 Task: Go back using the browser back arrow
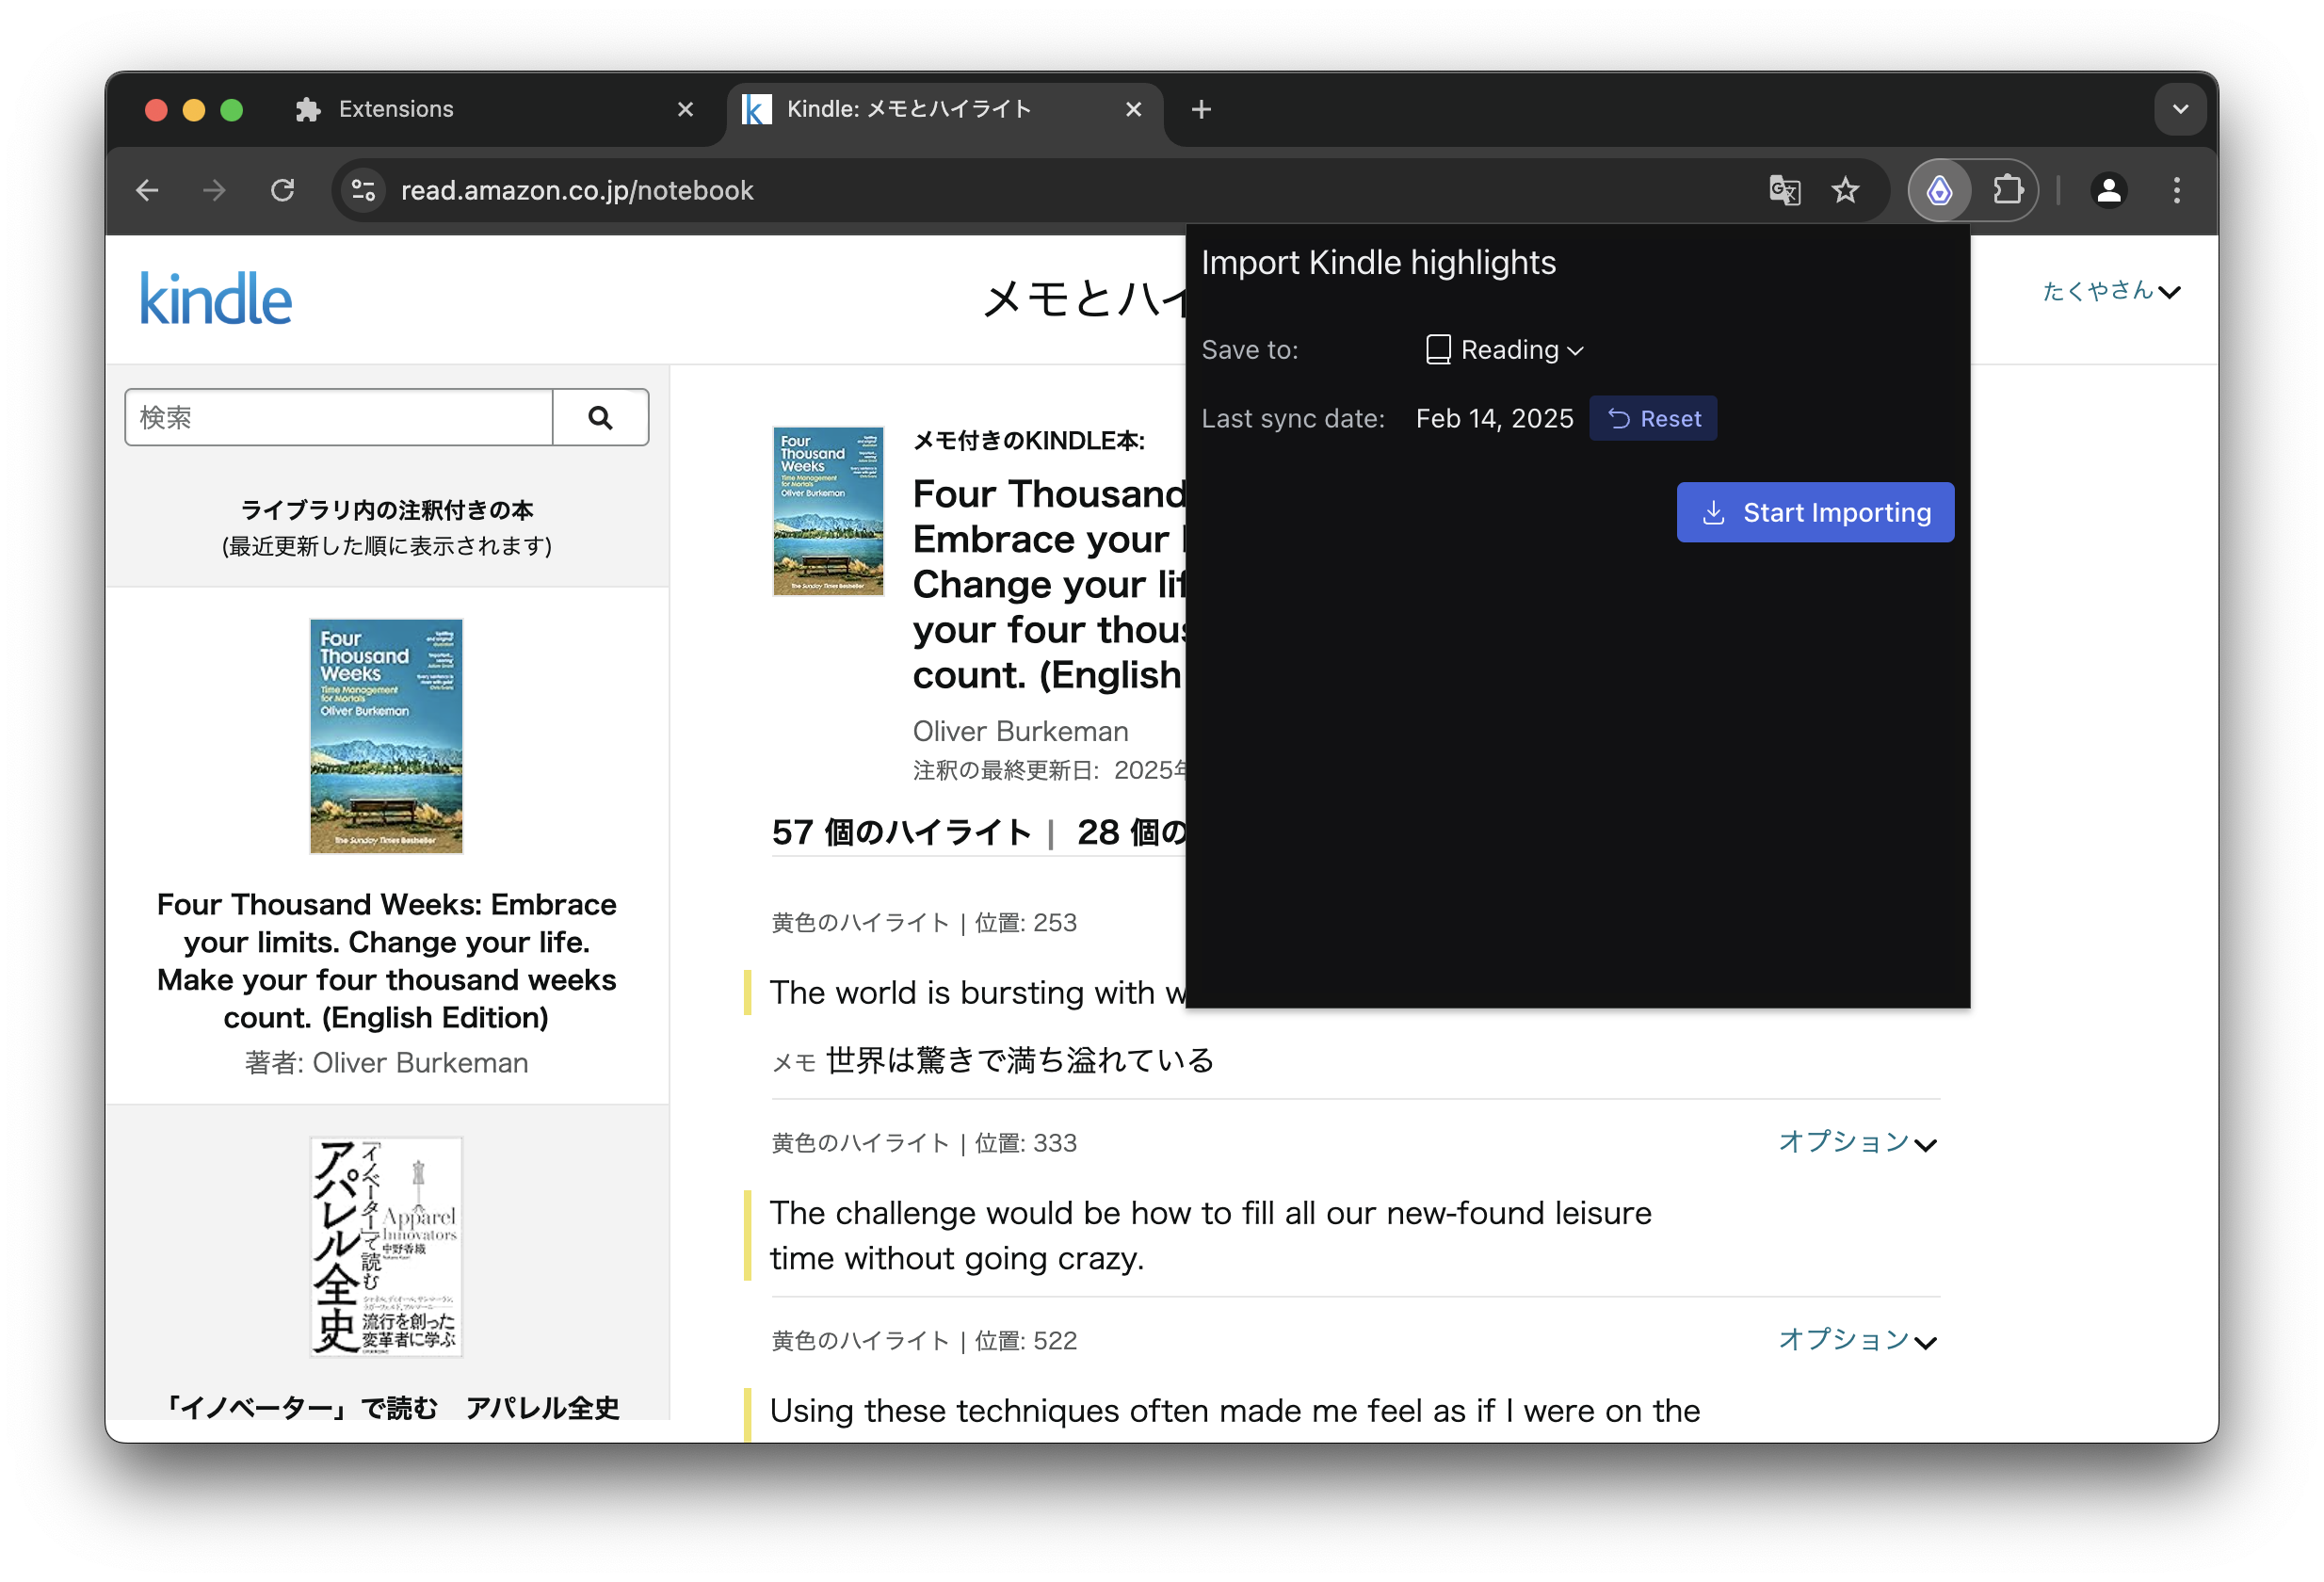click(x=148, y=190)
